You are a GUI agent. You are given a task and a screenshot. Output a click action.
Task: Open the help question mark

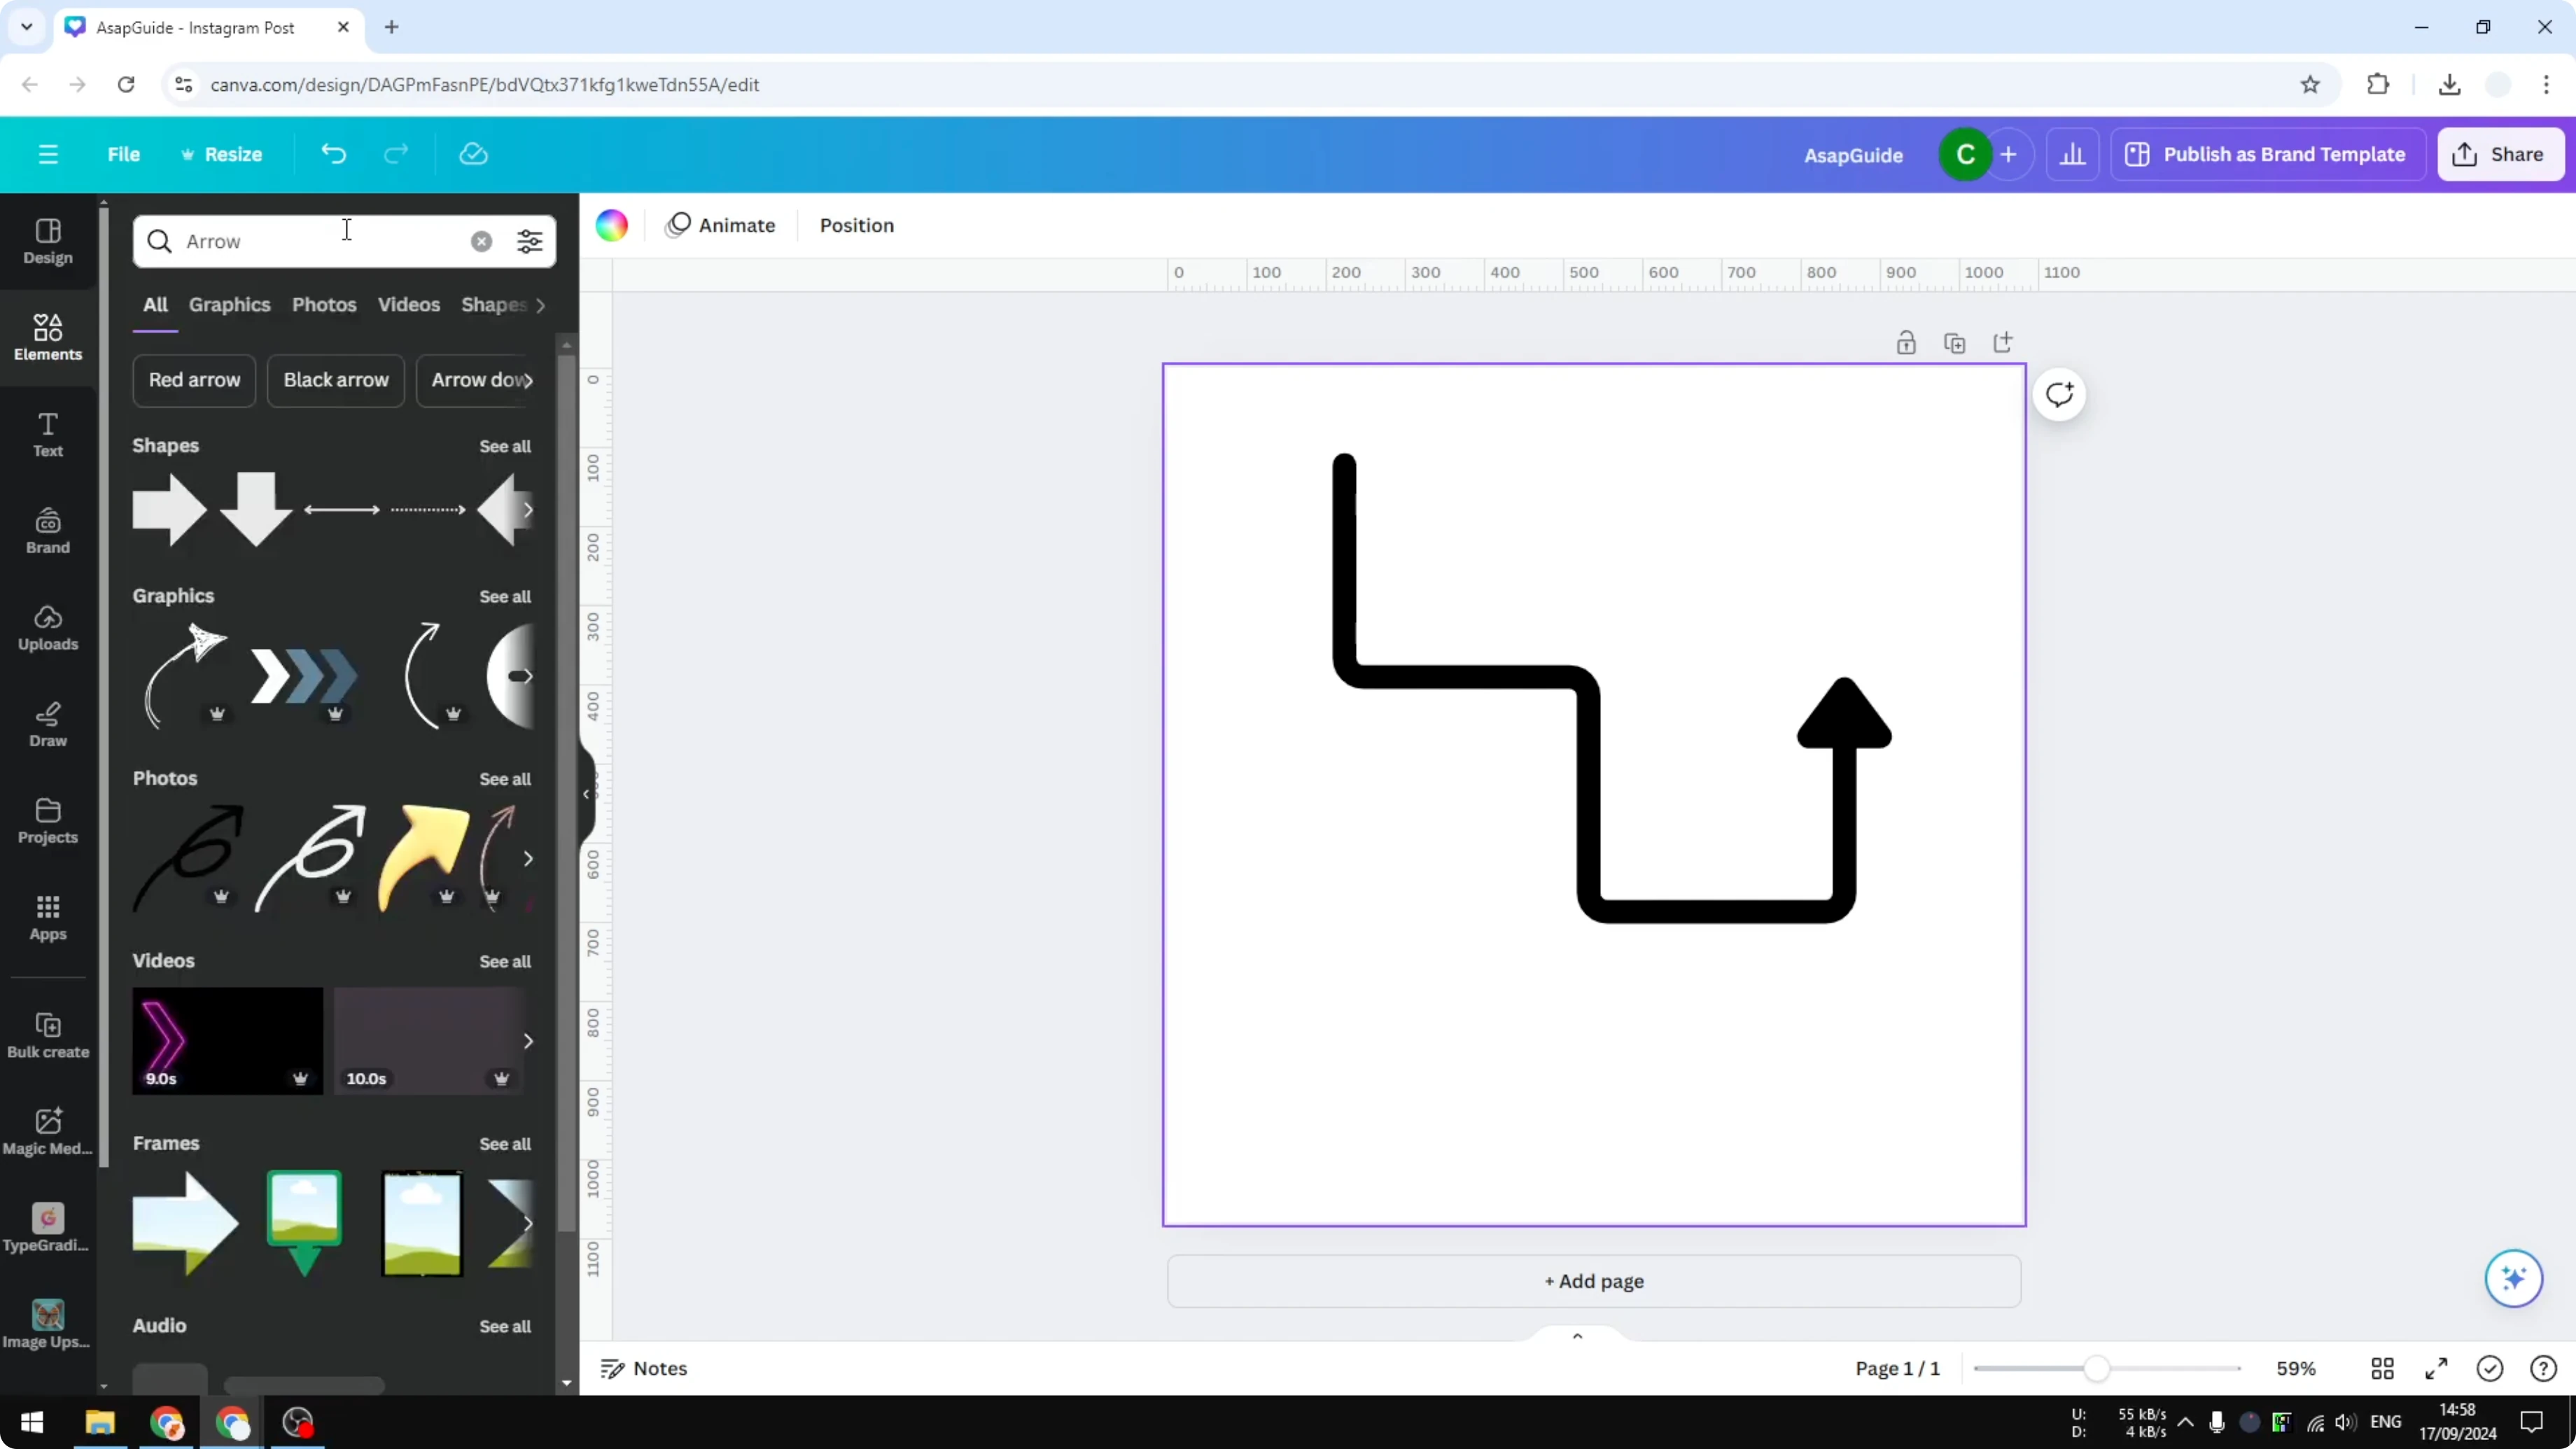pos(2543,1368)
